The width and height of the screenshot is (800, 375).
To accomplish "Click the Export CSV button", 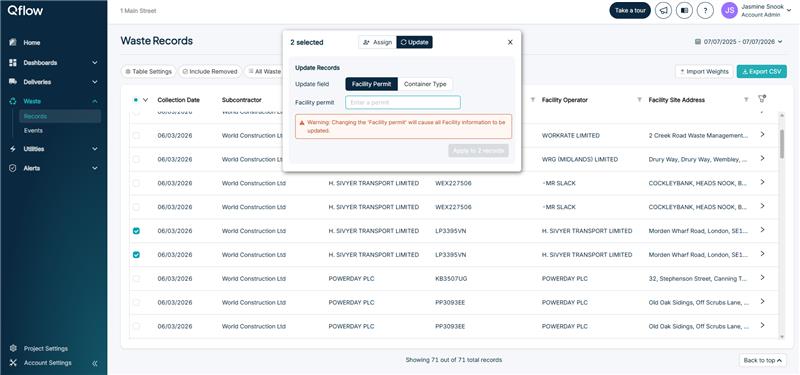I will point(761,72).
